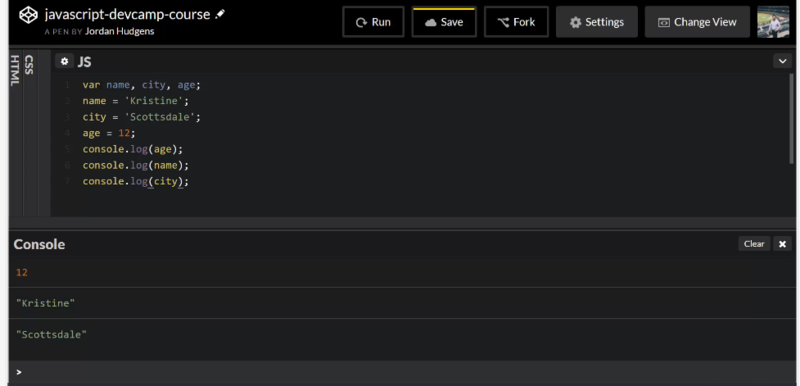Switch to the CSS editor tab
This screenshot has height=386, width=800.
29,65
